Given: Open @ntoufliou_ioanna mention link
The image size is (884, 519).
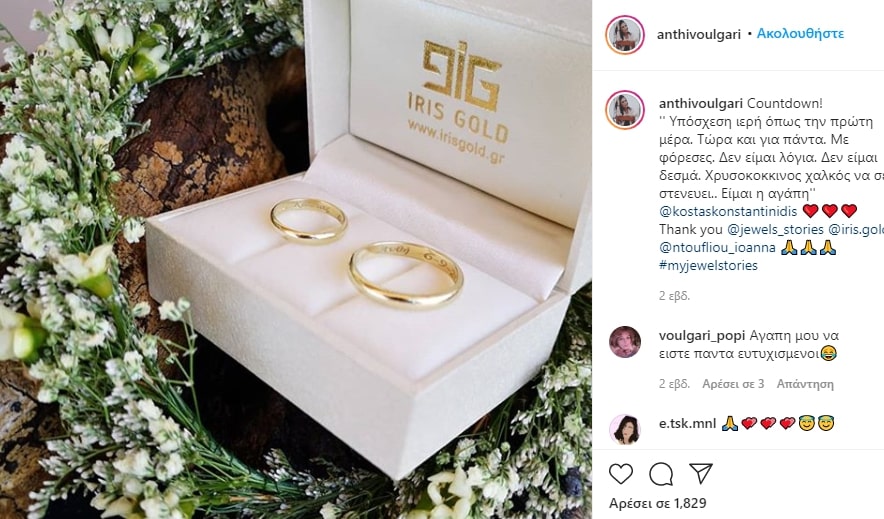Looking at the screenshot, I should (717, 247).
